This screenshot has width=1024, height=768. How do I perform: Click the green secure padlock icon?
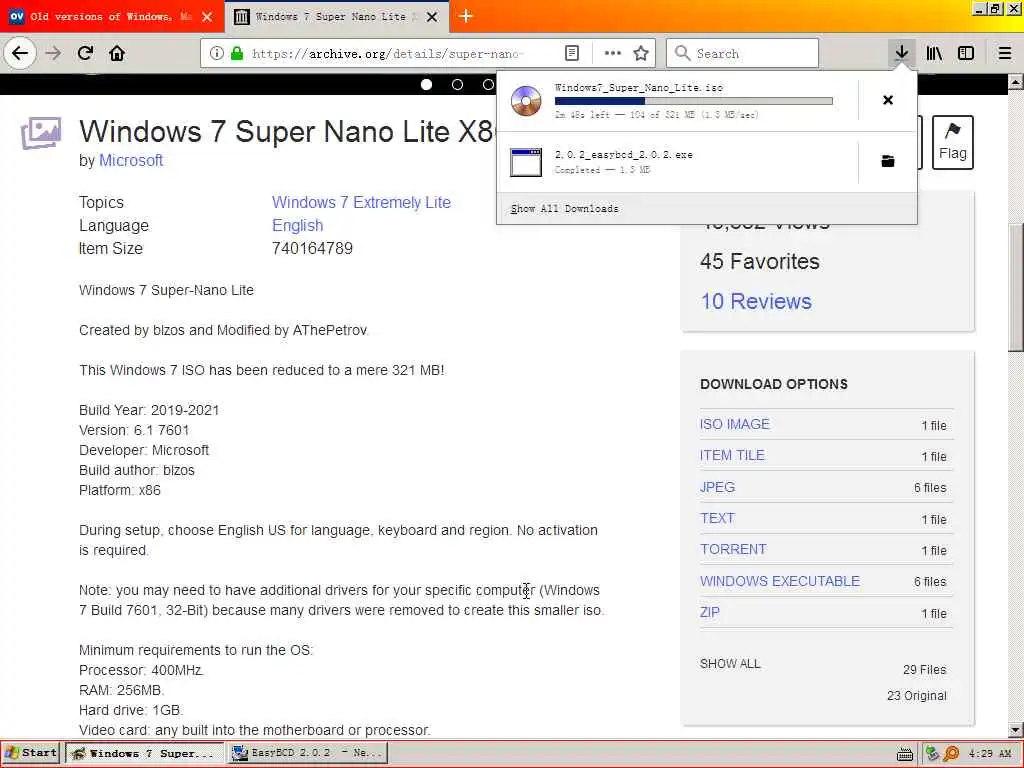pos(237,54)
